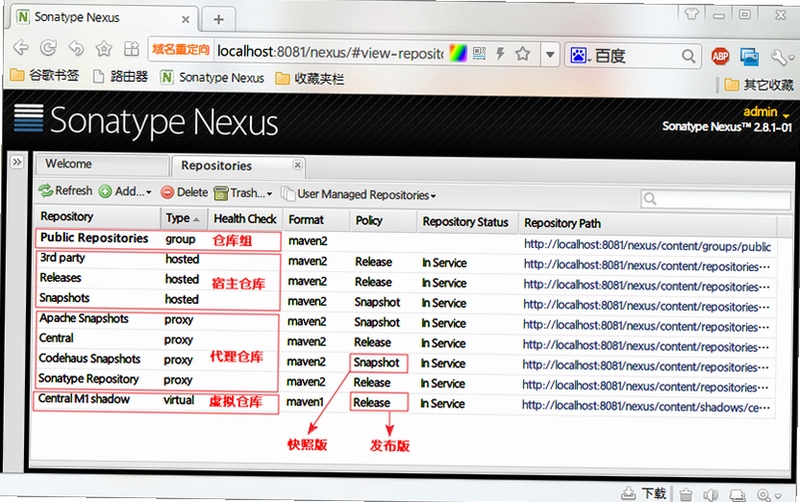The image size is (800, 502).
Task: Open the groups/public repository path link
Action: click(x=647, y=245)
